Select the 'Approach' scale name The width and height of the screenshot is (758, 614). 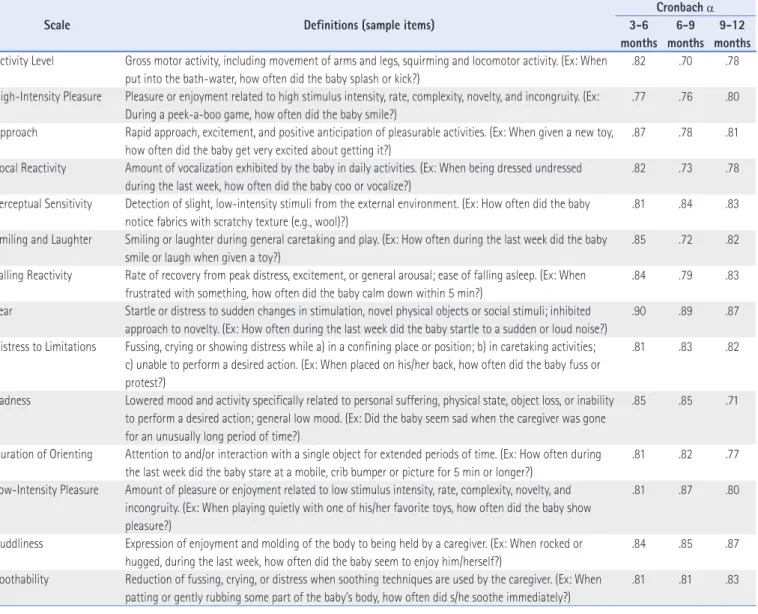[x=18, y=132]
